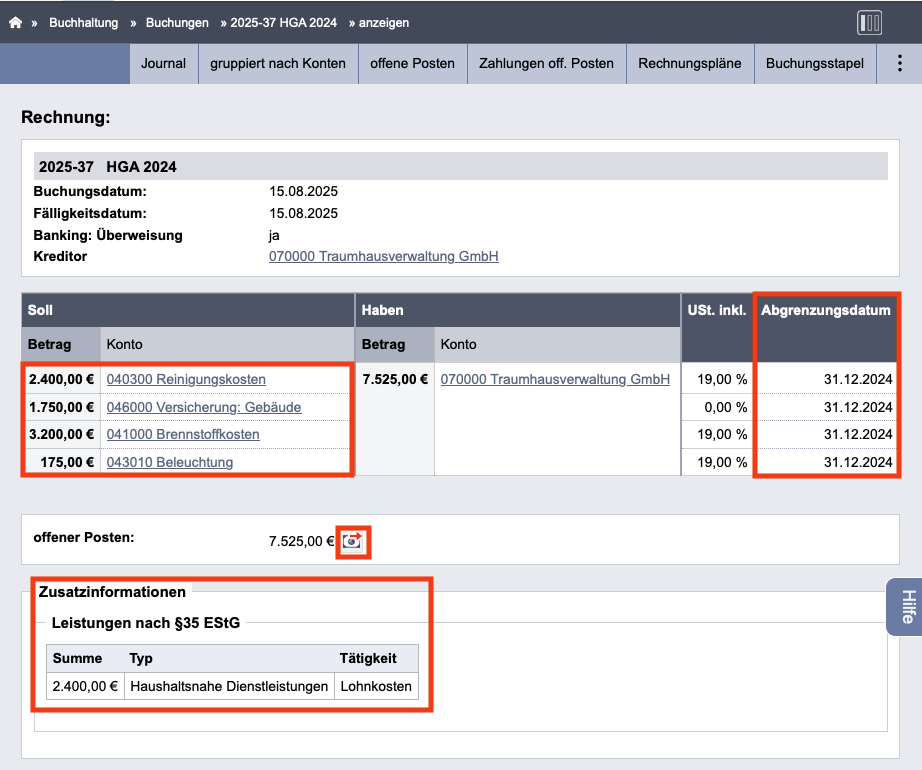Image resolution: width=922 pixels, height=770 pixels.
Task: Open the Buchungsstapel tab
Action: 815,63
